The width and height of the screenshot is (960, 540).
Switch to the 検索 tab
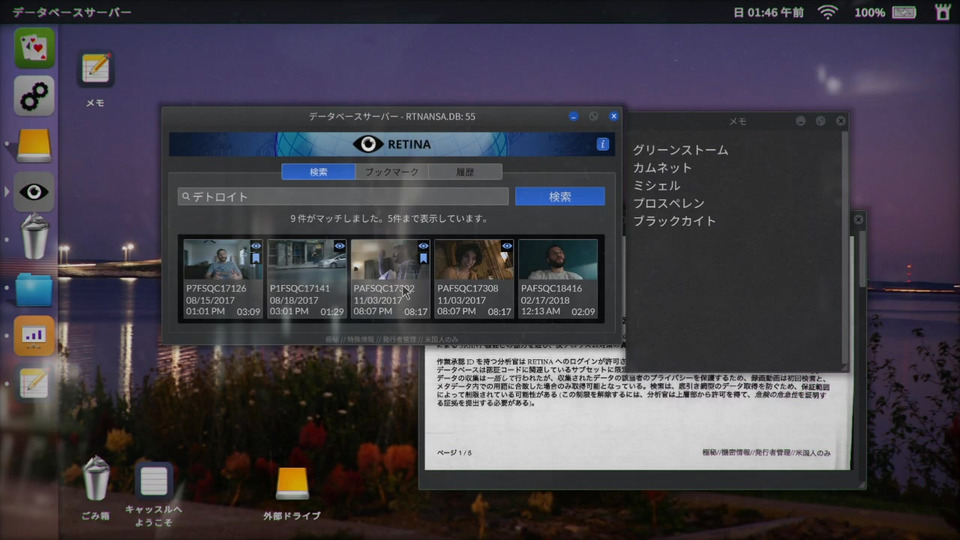318,172
